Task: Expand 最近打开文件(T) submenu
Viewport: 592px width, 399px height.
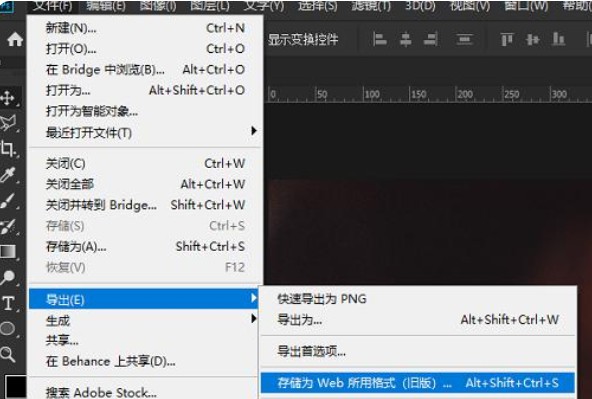Action: tap(145, 132)
